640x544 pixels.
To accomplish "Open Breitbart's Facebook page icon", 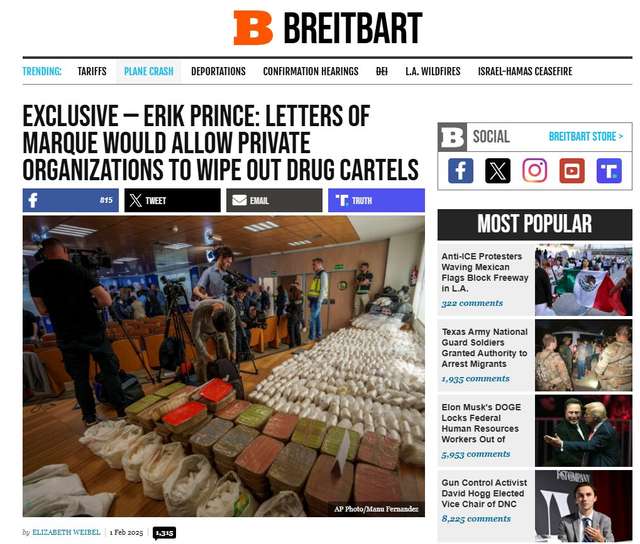I will [x=460, y=171].
